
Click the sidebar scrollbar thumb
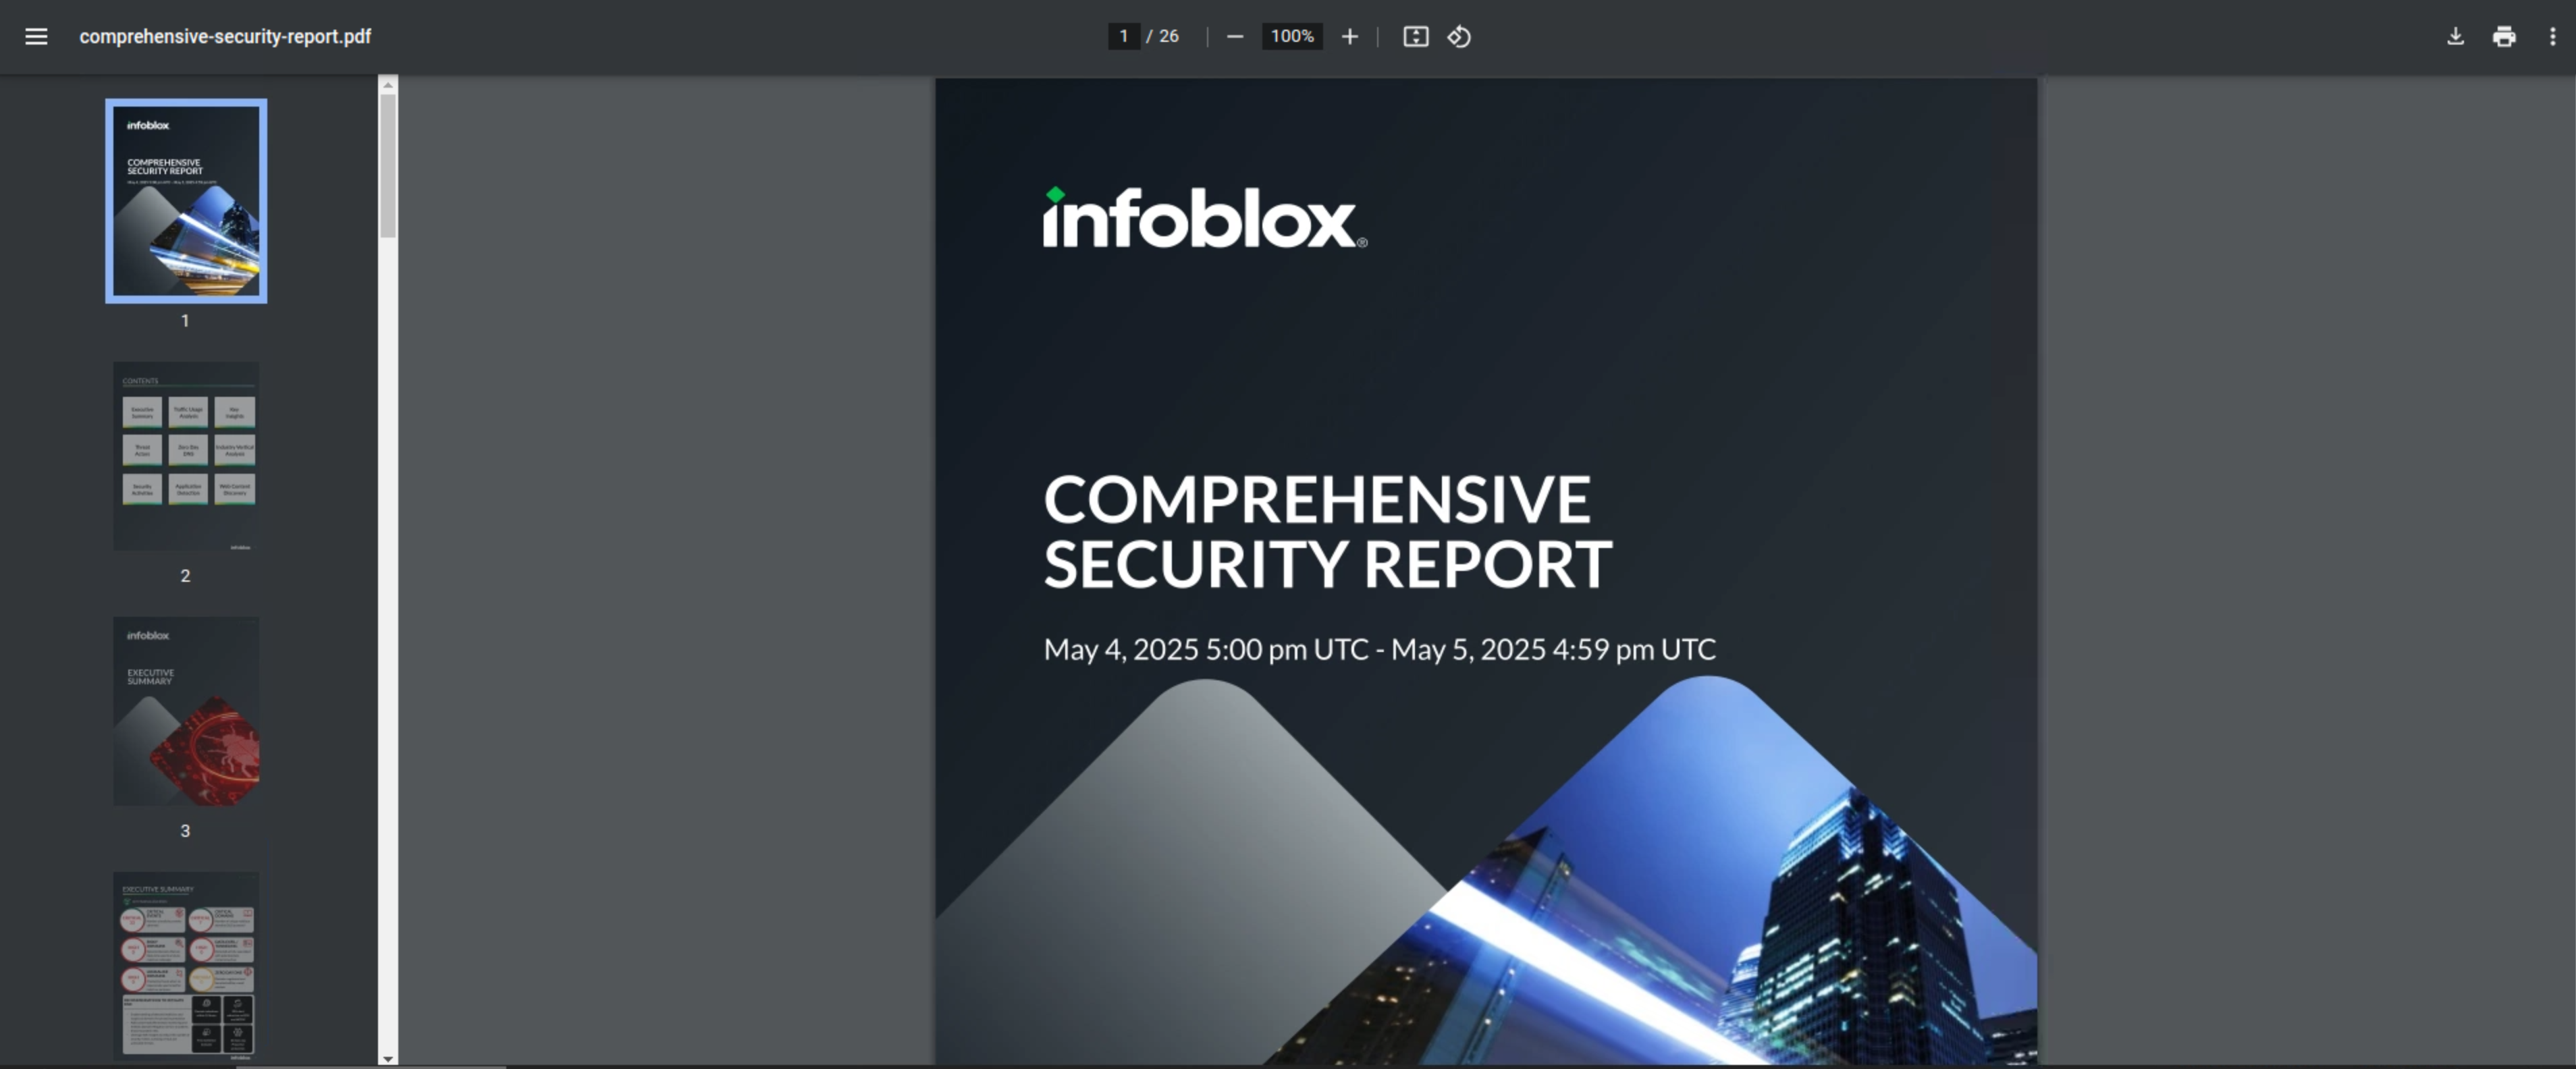point(388,165)
